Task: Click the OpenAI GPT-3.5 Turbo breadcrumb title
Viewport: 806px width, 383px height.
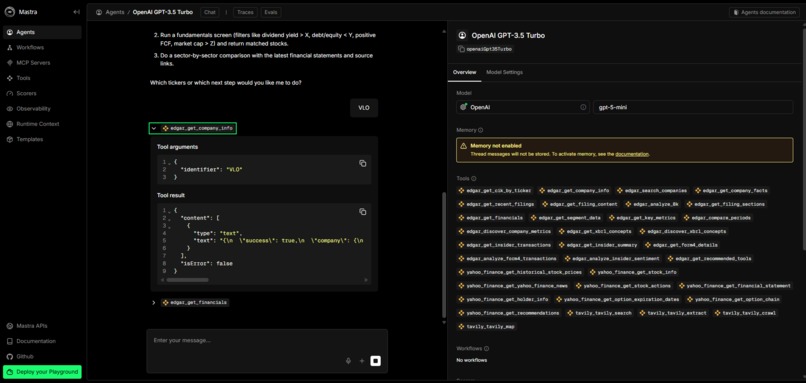Action: click(163, 12)
